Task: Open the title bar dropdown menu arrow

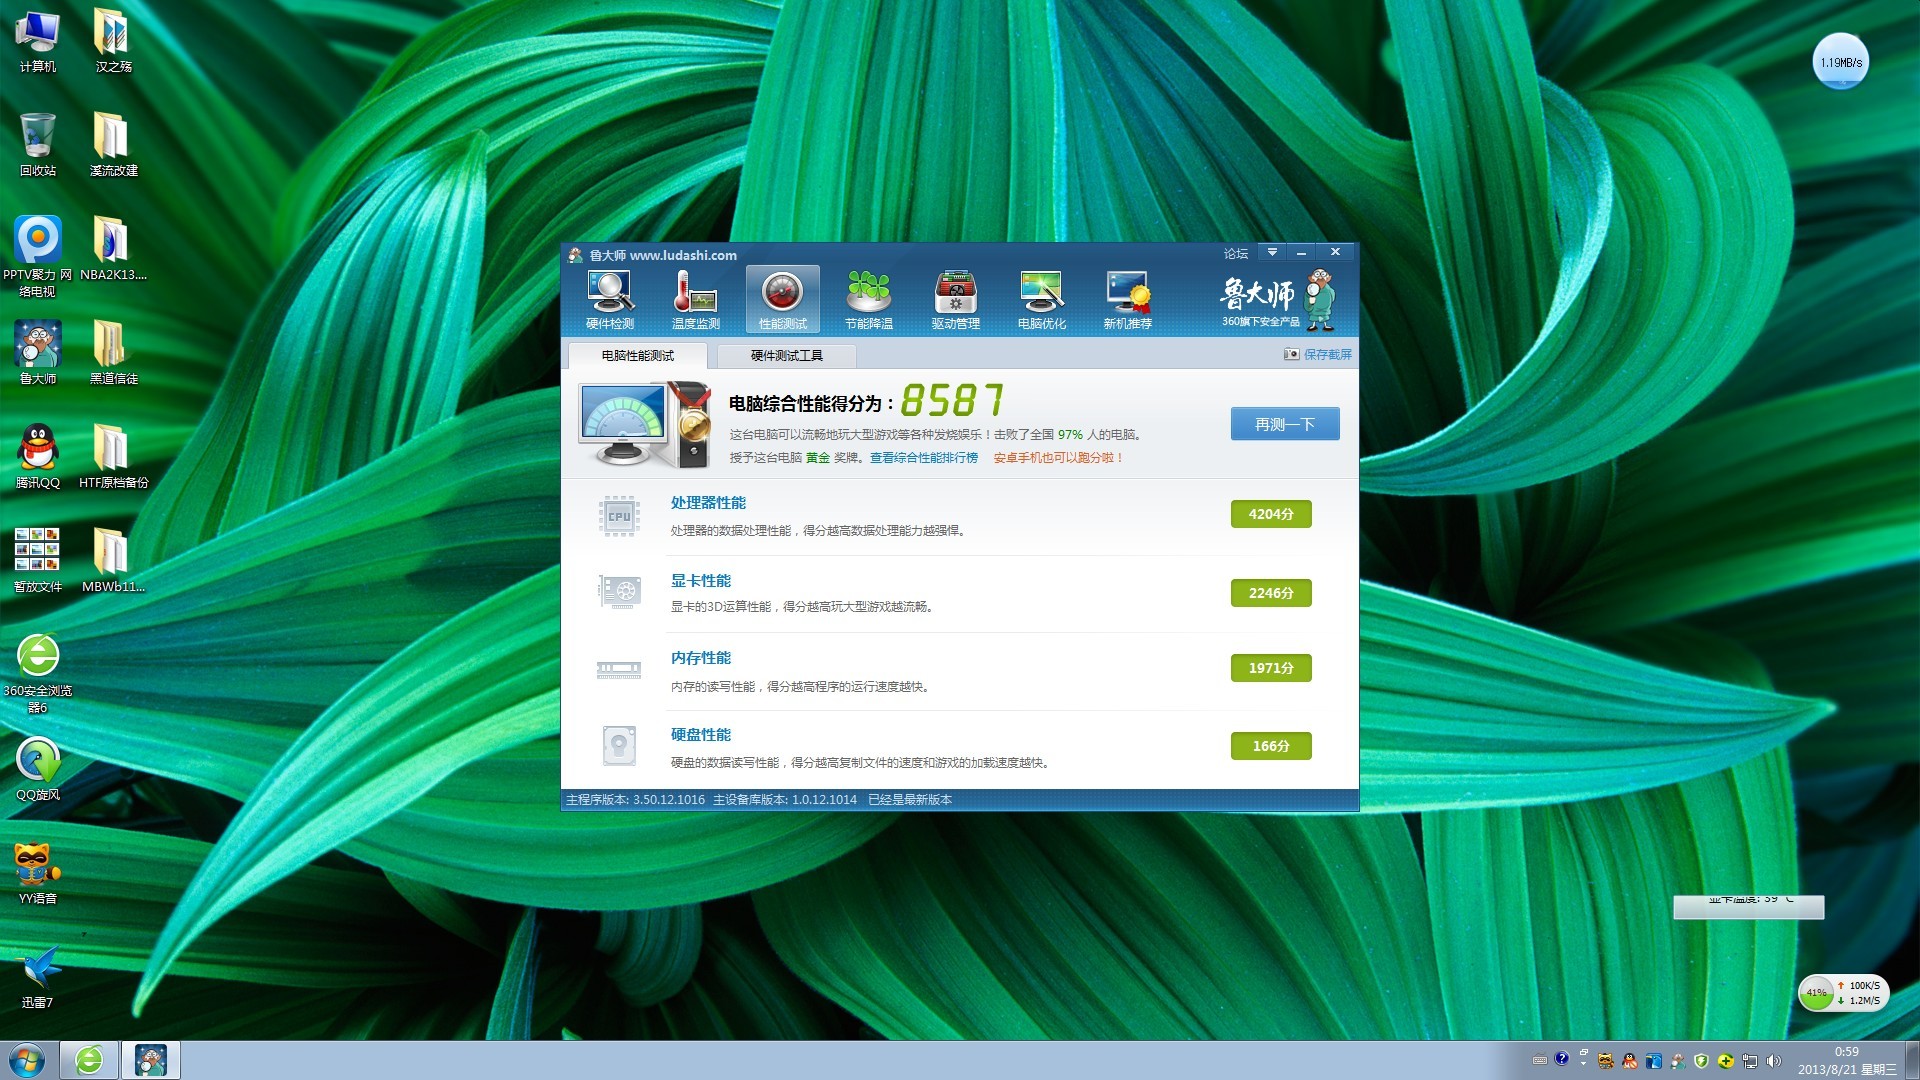Action: (1272, 252)
